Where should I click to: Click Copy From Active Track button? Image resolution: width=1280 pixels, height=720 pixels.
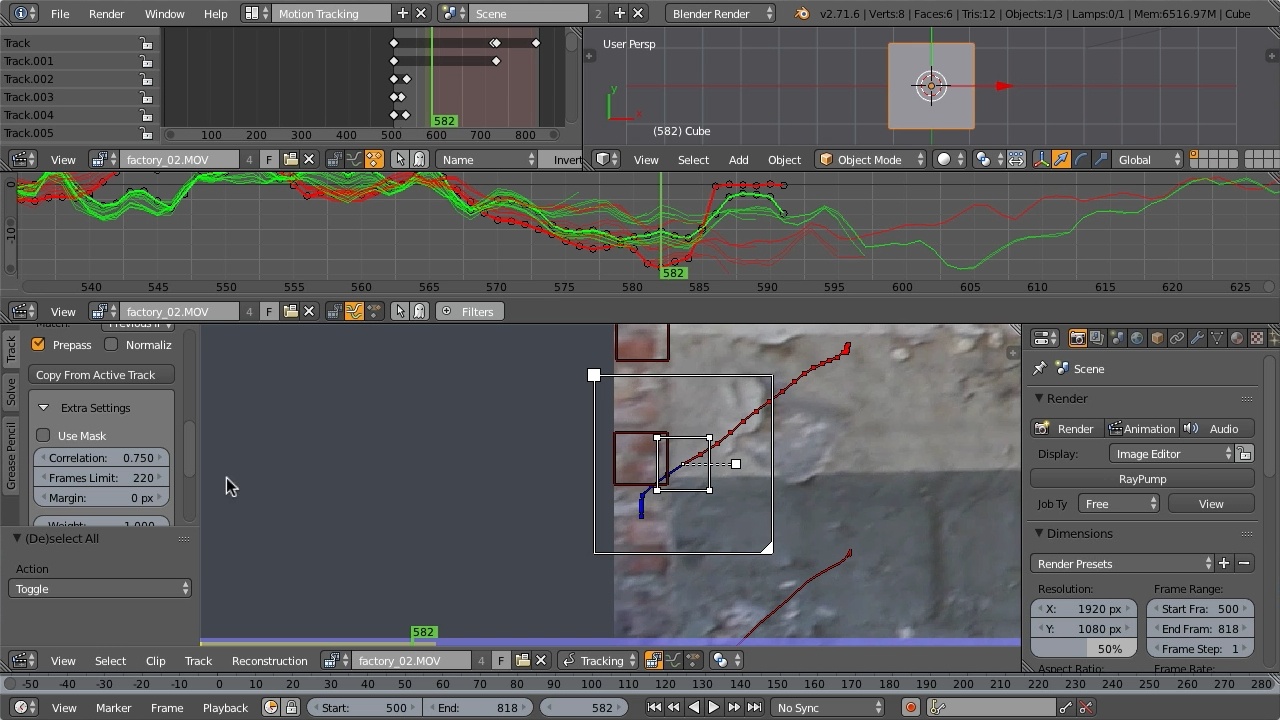(101, 375)
